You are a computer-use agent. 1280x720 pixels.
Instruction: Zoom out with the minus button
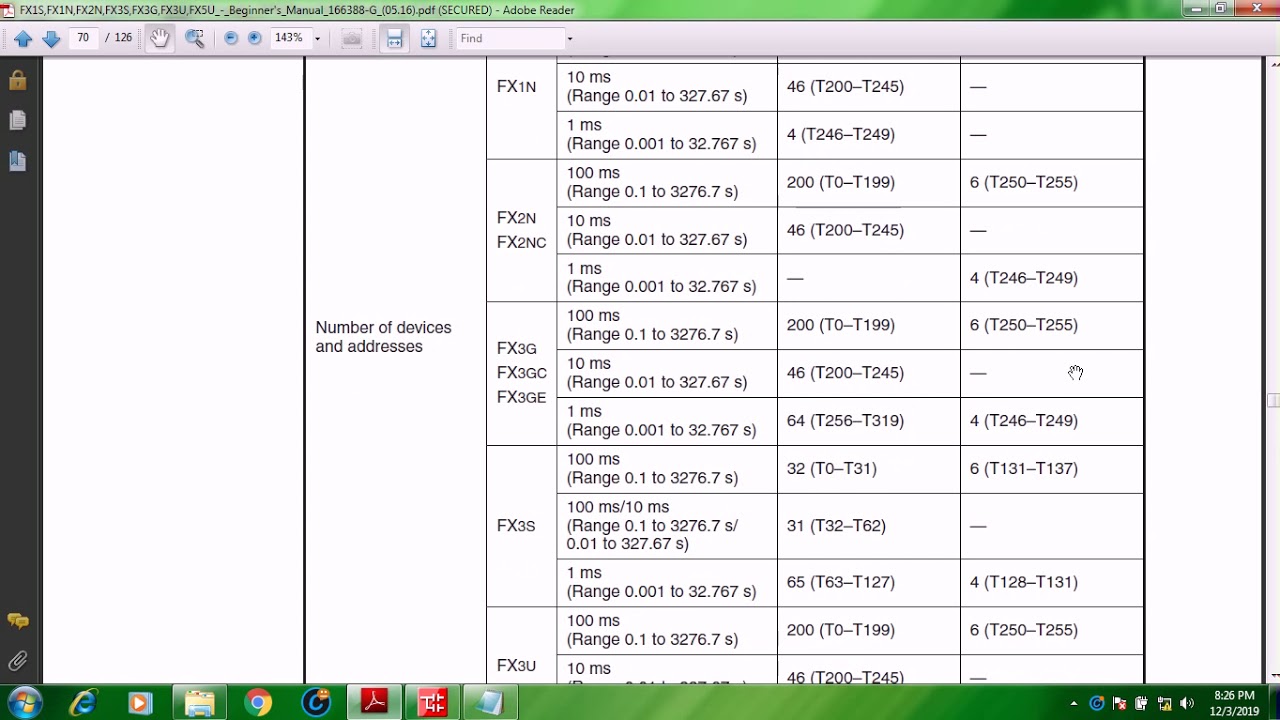(x=231, y=38)
